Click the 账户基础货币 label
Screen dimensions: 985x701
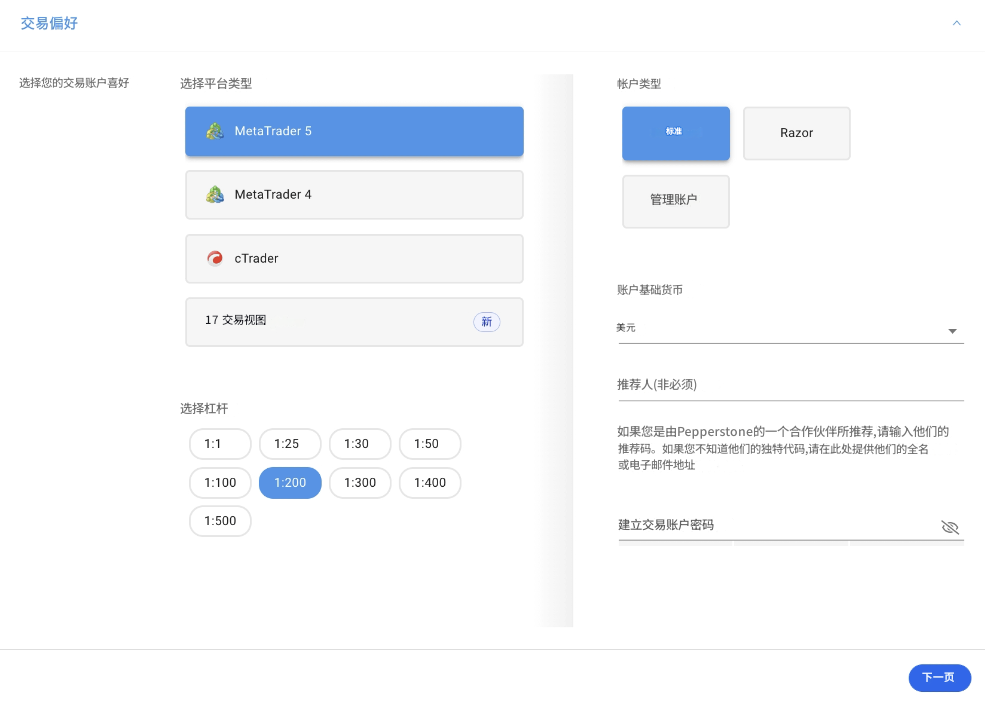pyautogui.click(x=650, y=290)
